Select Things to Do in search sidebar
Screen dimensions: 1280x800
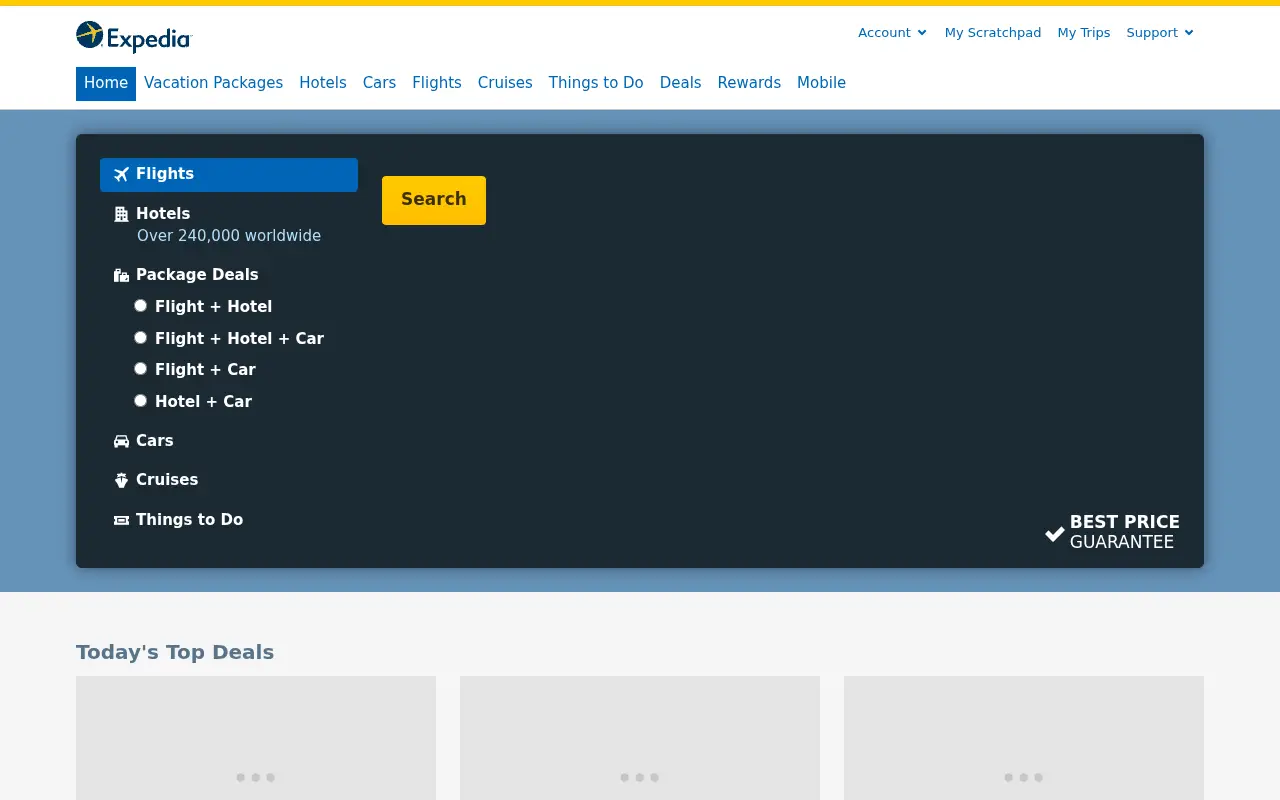[x=189, y=520]
